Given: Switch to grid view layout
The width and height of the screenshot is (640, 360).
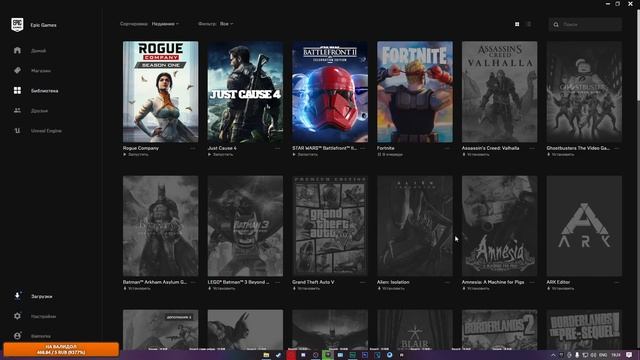Looking at the screenshot, I should (517, 24).
